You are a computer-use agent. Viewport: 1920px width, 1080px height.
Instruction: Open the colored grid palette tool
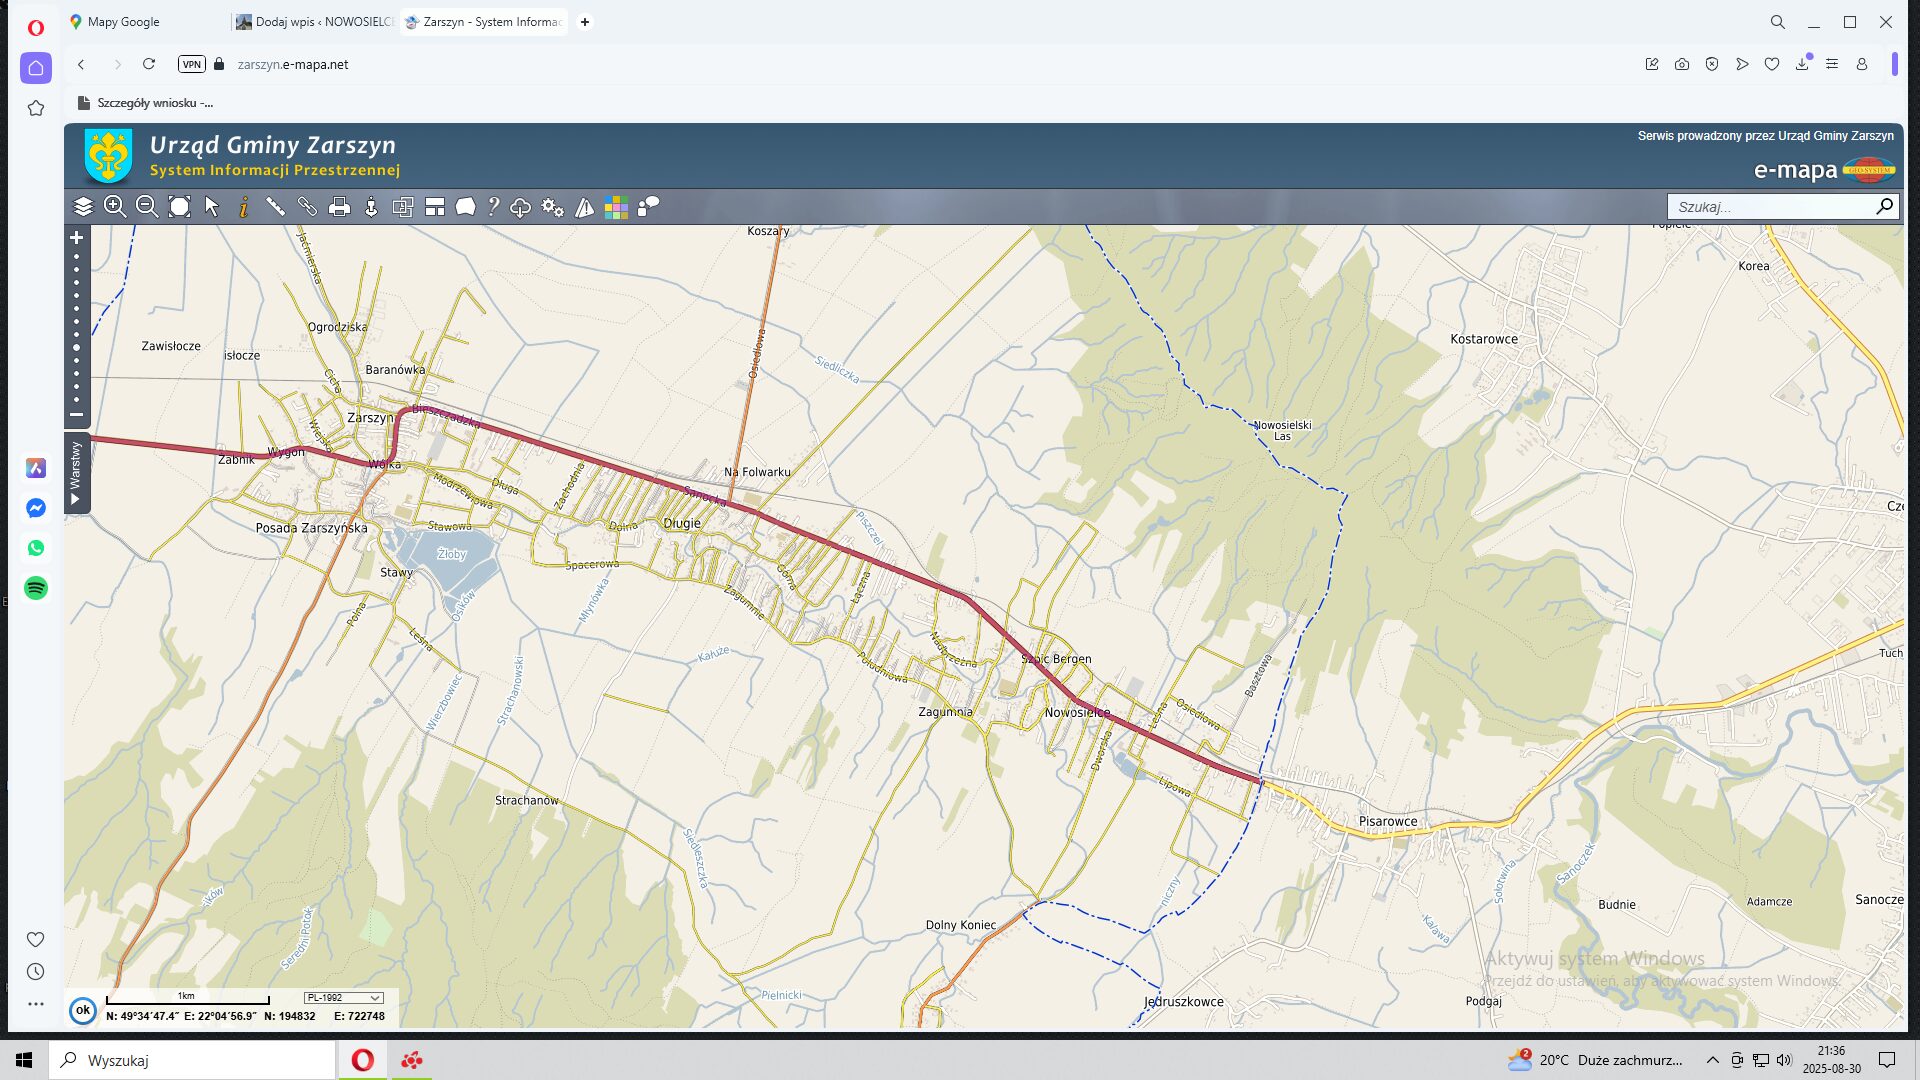[616, 207]
